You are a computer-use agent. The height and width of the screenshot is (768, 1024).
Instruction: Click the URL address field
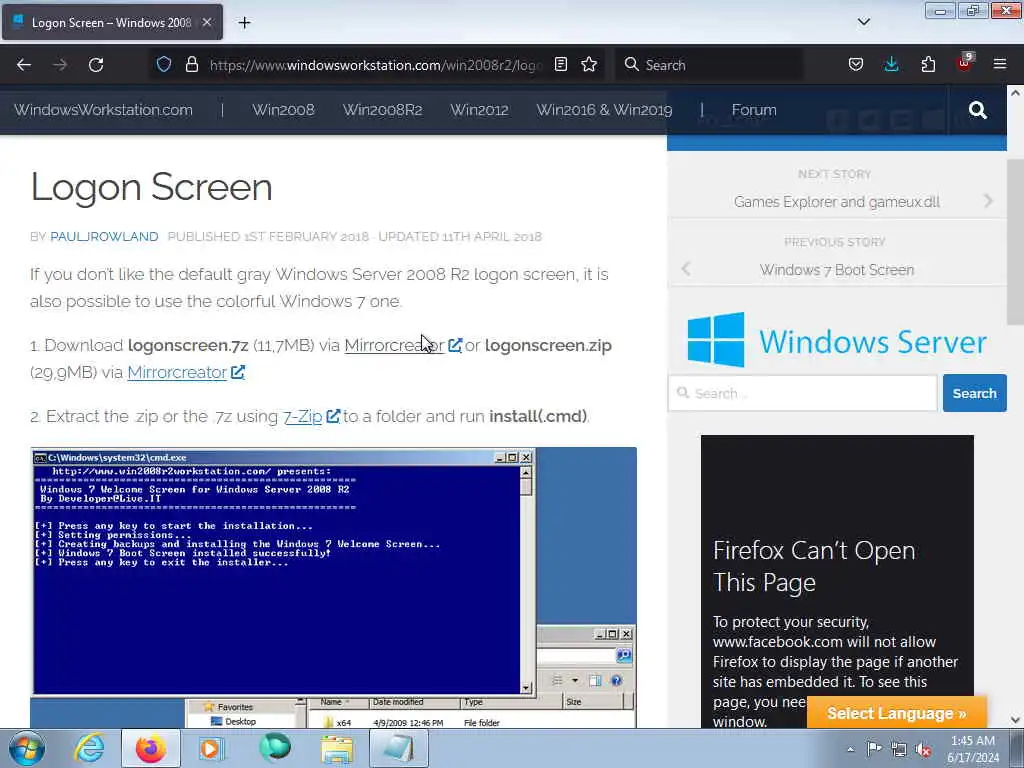point(376,65)
